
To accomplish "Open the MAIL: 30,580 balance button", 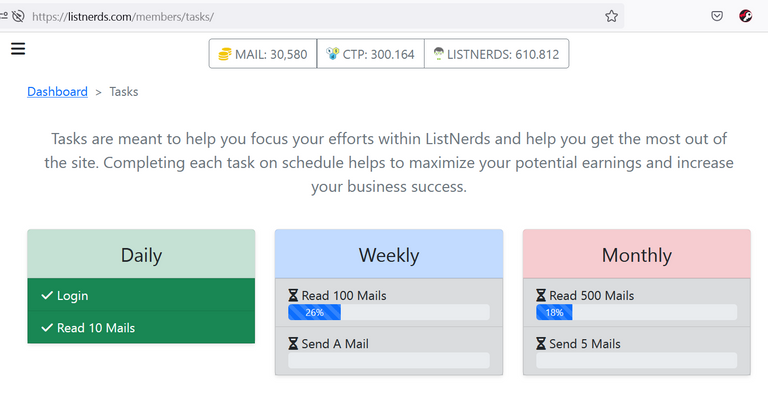I will [263, 54].
